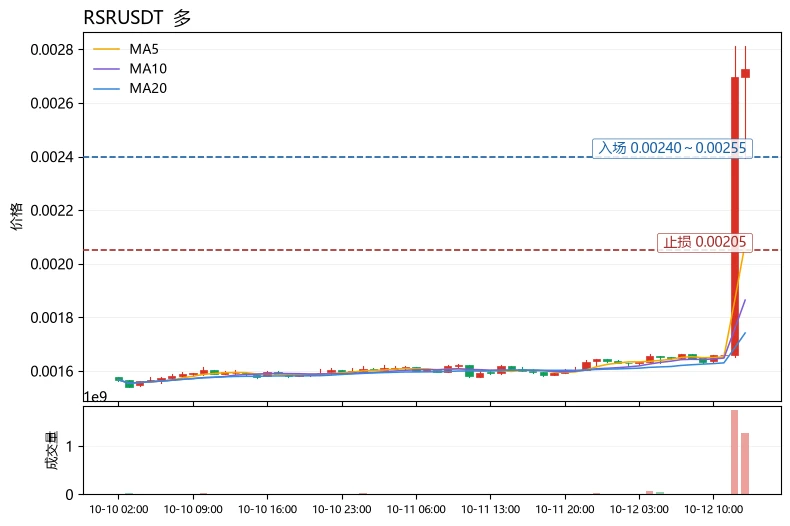This screenshot has height=526, width=790.
Task: Click the 10-12 10:00 time axis label
Action: pos(713,509)
